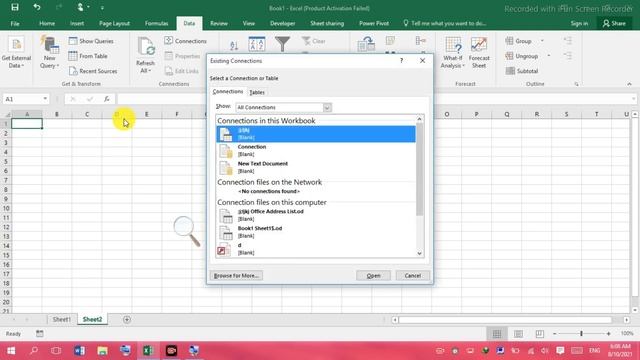
Task: Open Recent Sources
Action: coord(93,71)
